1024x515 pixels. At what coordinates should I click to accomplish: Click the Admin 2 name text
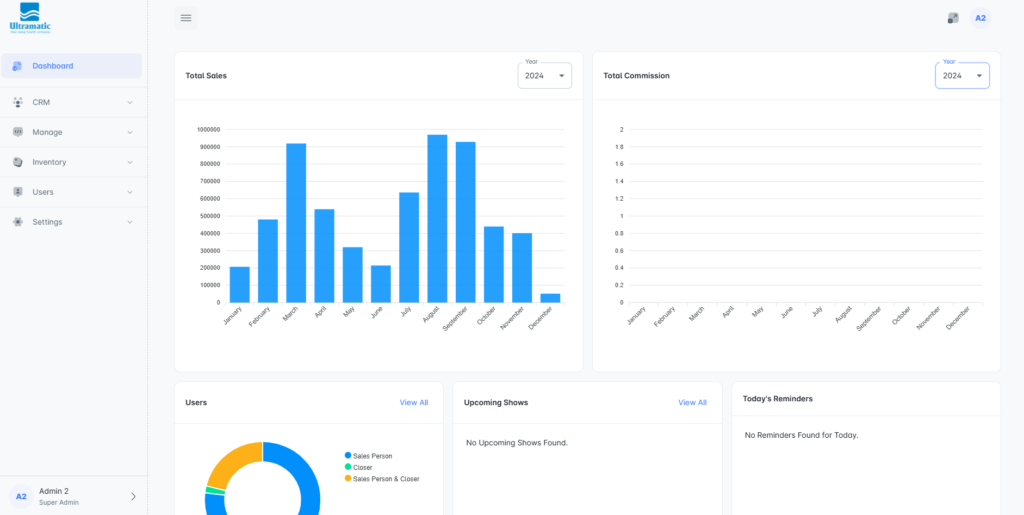point(54,491)
